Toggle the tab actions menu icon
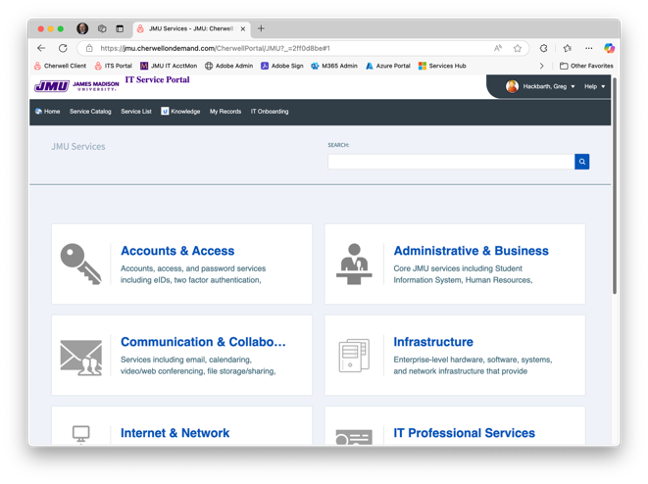Image resolution: width=648 pixels, height=484 pixels. pyautogui.click(x=120, y=29)
